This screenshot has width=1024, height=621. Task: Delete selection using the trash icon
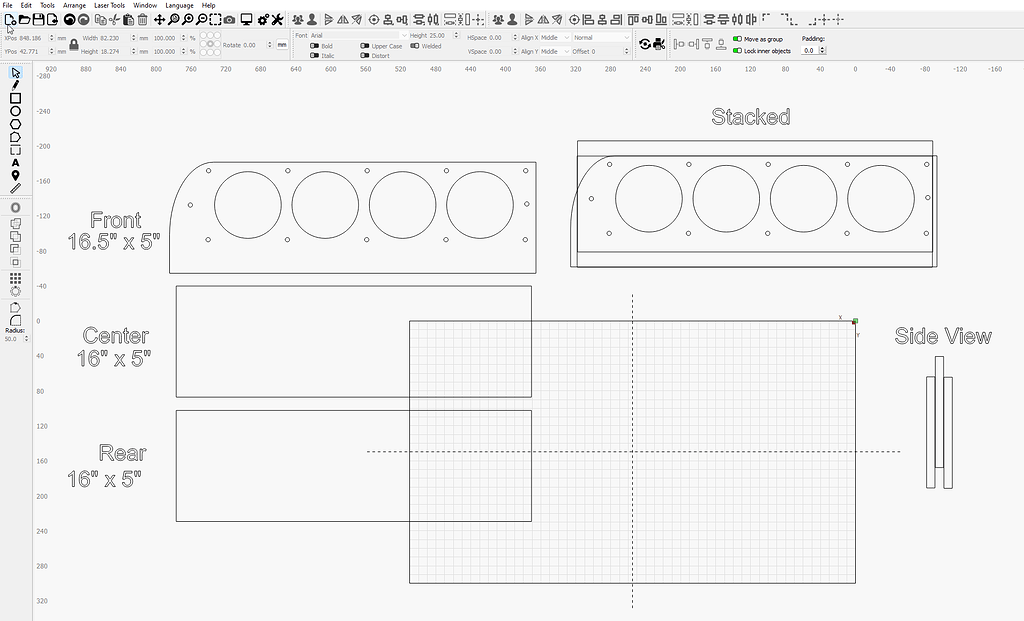143,18
